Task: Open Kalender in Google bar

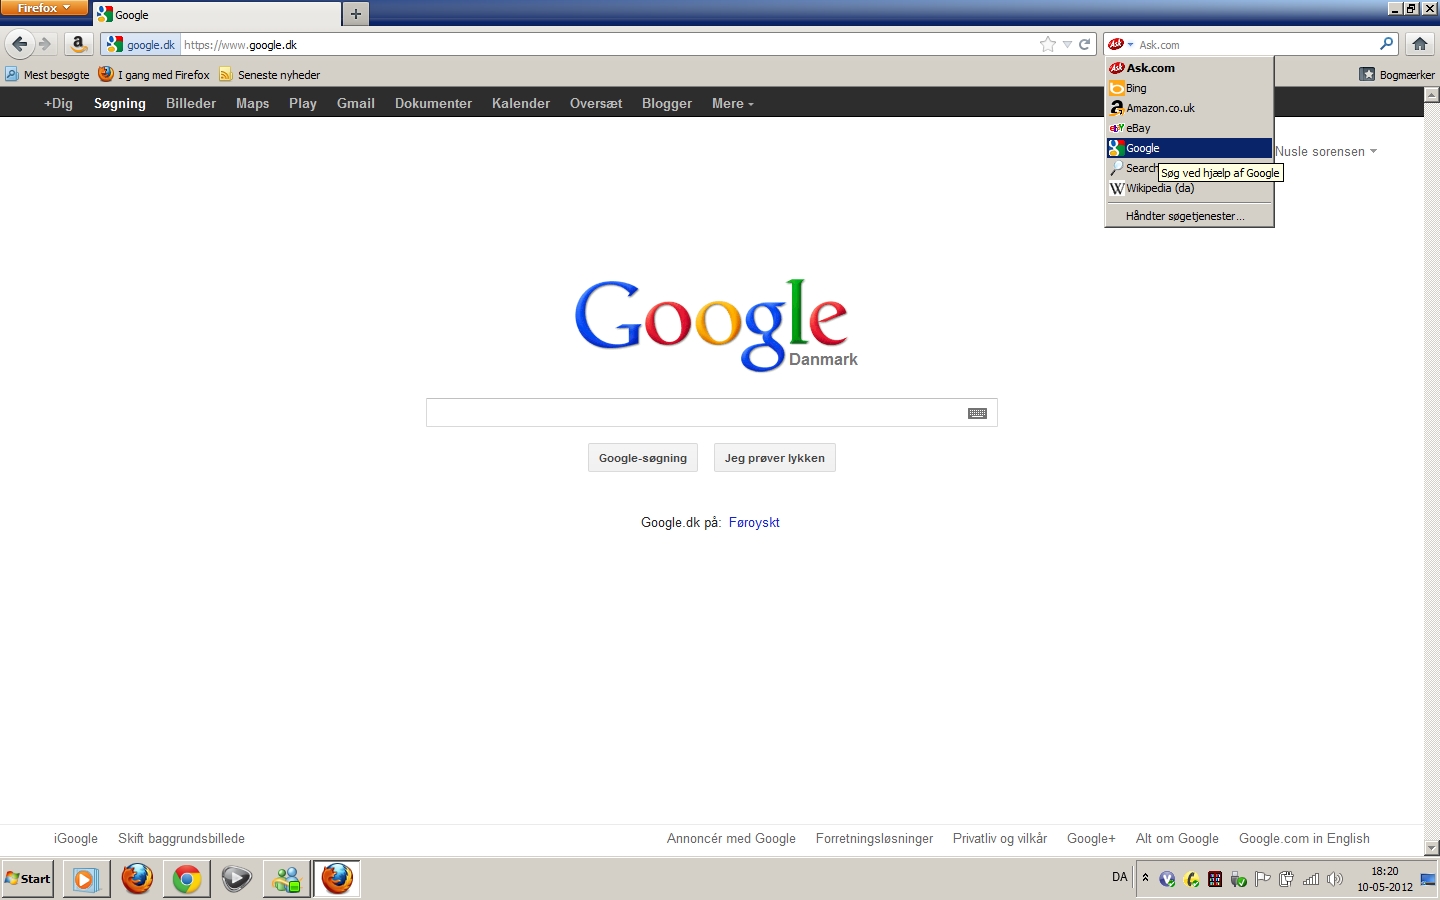Action: point(521,103)
